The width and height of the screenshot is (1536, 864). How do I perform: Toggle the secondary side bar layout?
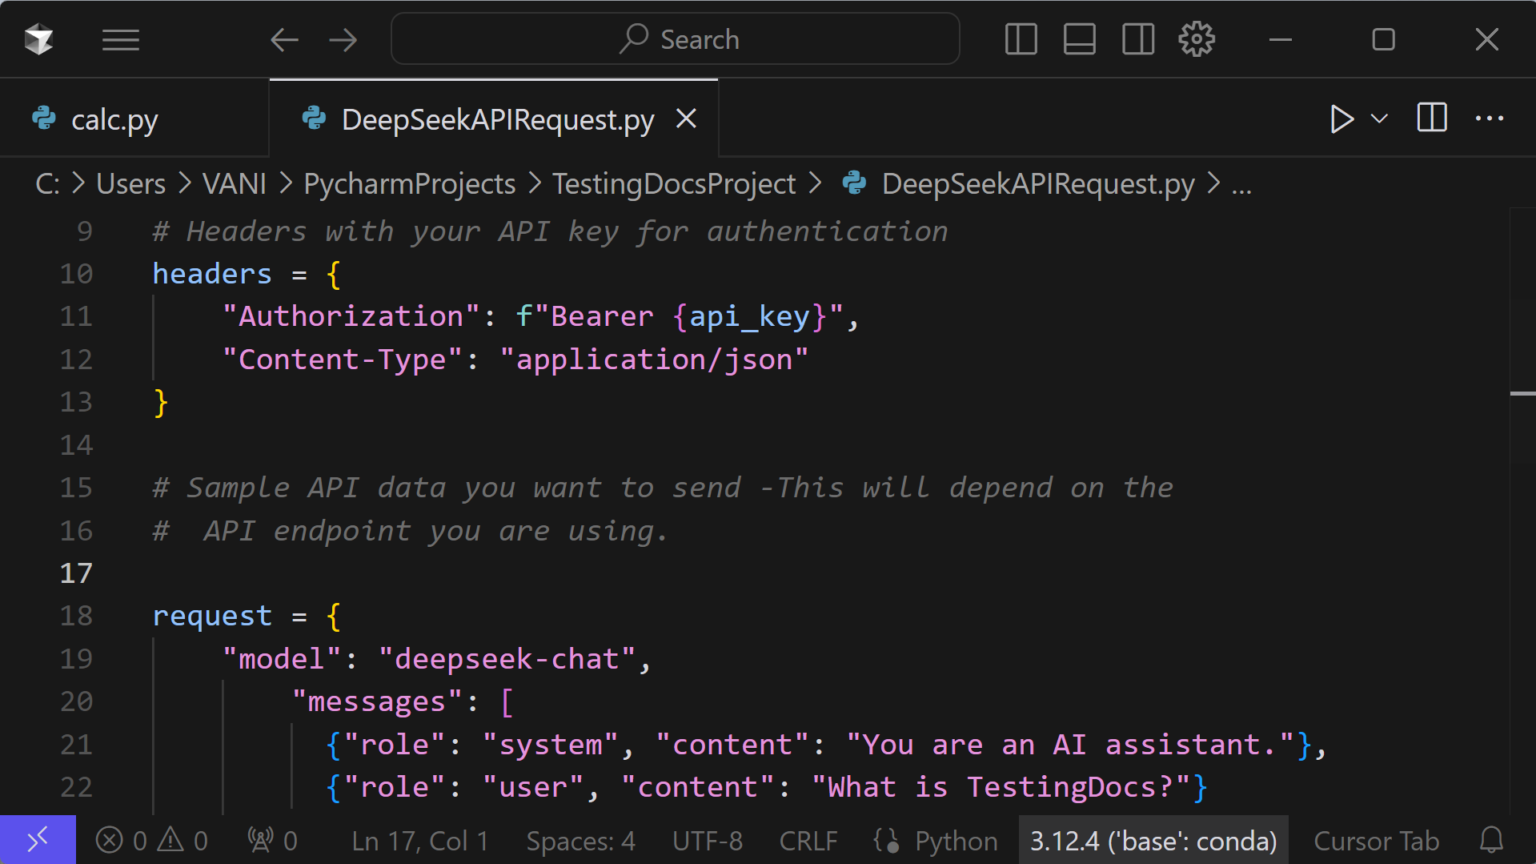tap(1138, 39)
